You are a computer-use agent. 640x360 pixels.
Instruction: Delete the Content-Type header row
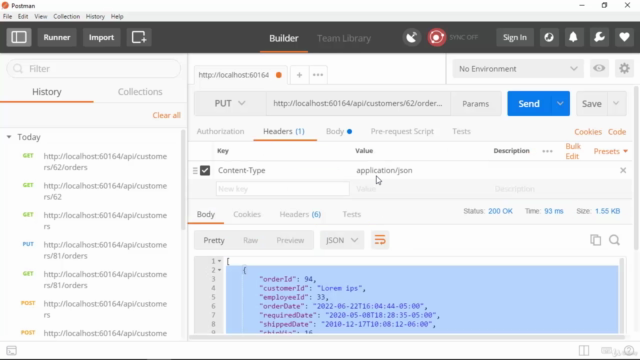tap(623, 170)
